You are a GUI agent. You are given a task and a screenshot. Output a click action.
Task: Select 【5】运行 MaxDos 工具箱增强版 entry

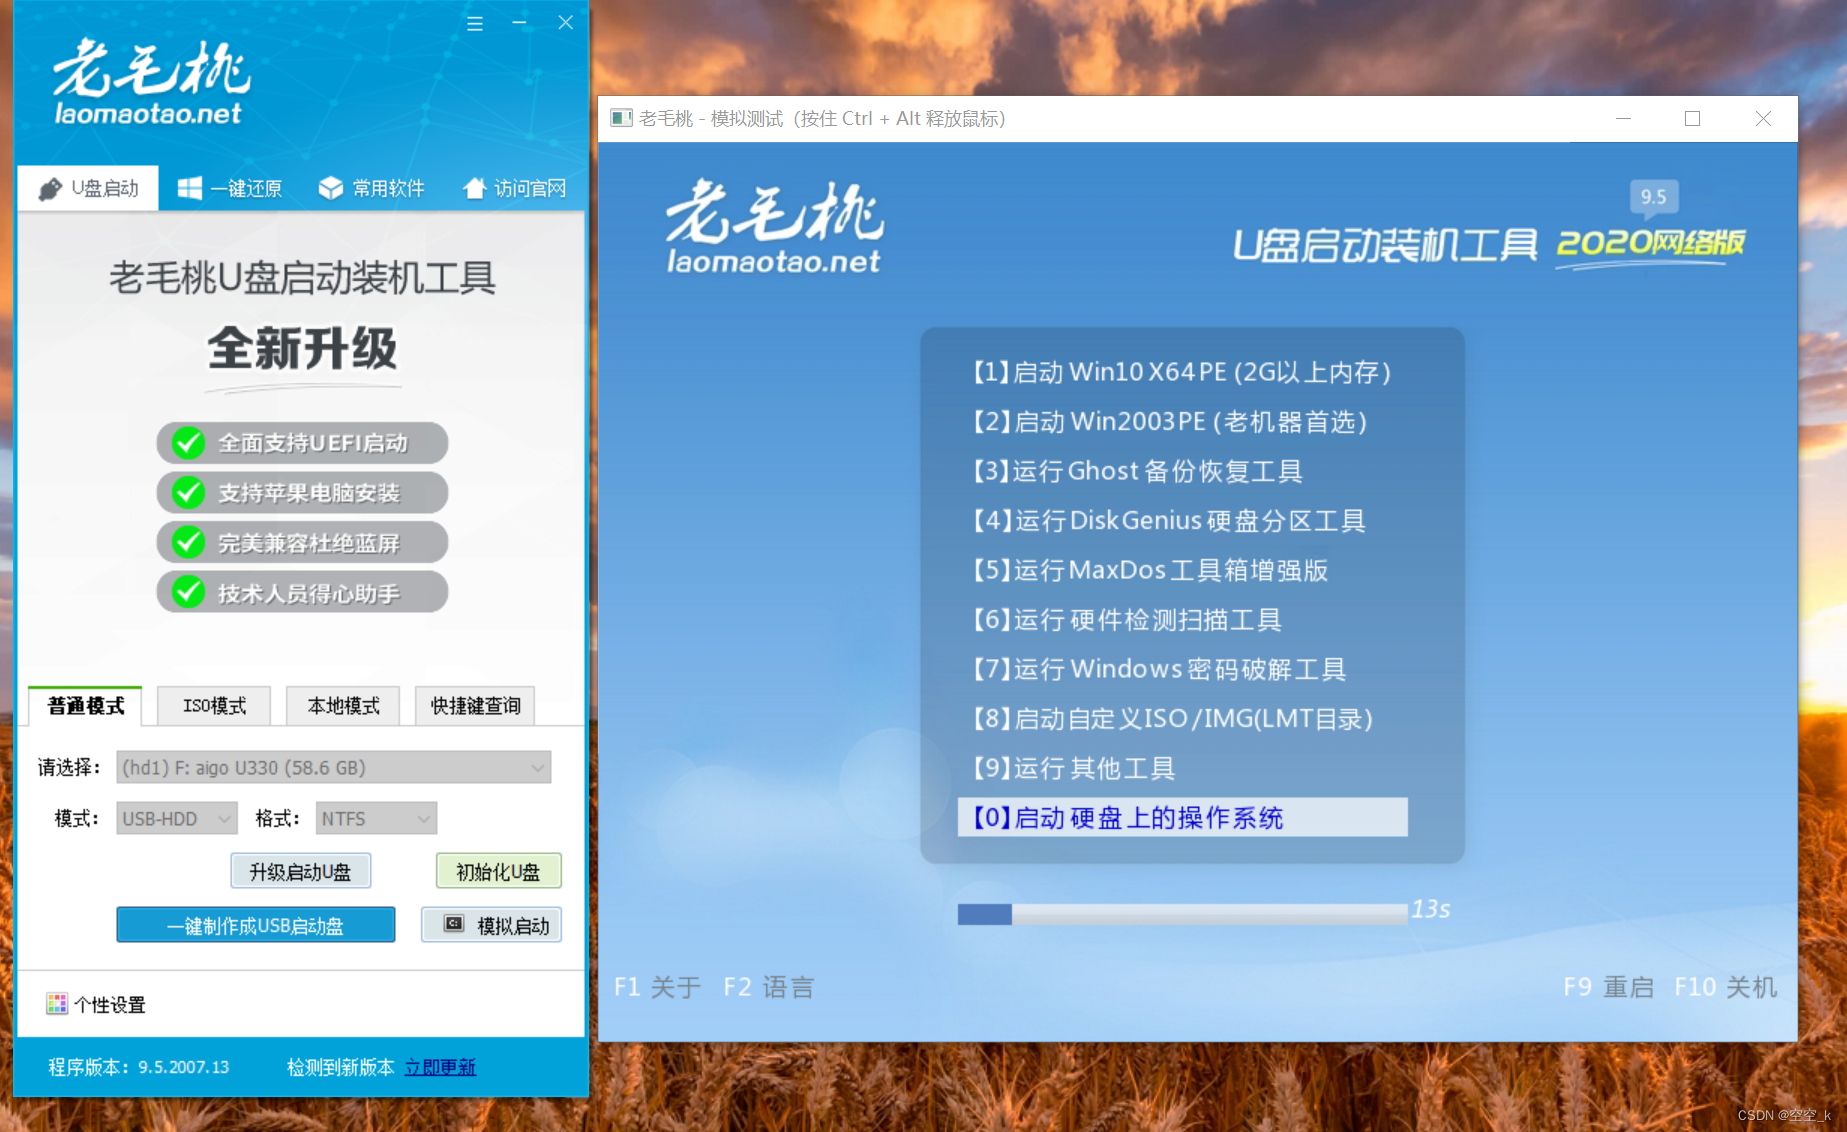point(1182,570)
